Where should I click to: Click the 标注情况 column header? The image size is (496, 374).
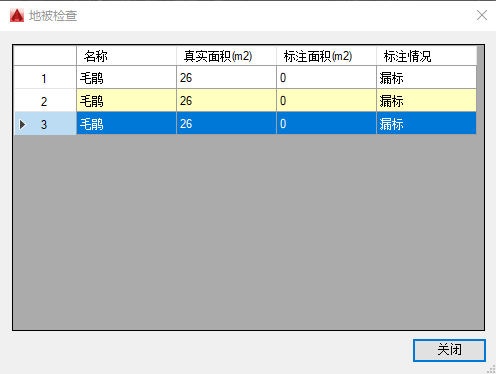pyautogui.click(x=426, y=56)
